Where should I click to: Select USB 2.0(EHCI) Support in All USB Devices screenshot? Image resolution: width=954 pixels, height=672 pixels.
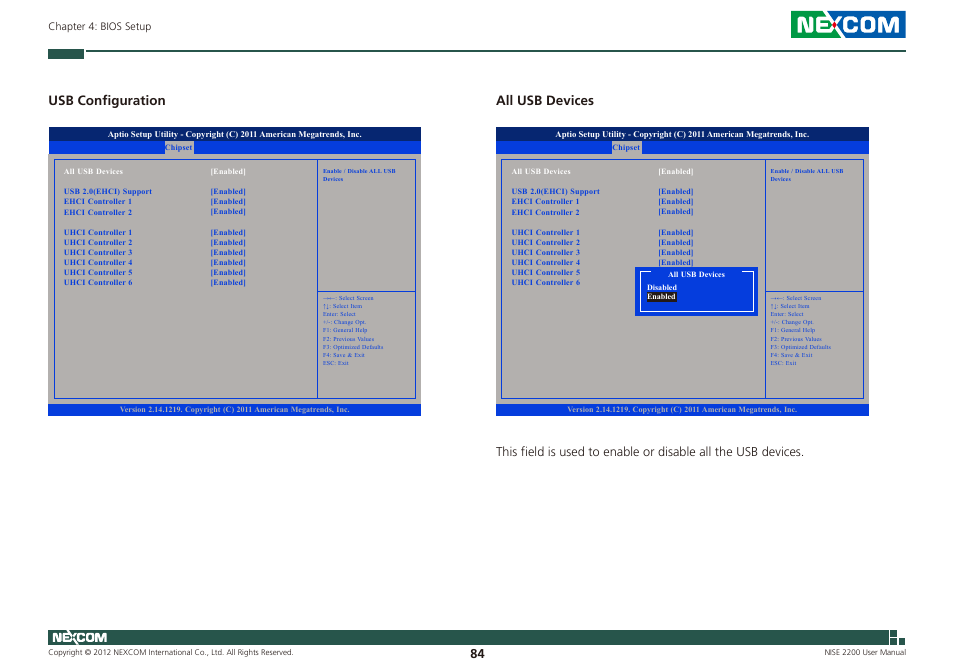click(555, 192)
